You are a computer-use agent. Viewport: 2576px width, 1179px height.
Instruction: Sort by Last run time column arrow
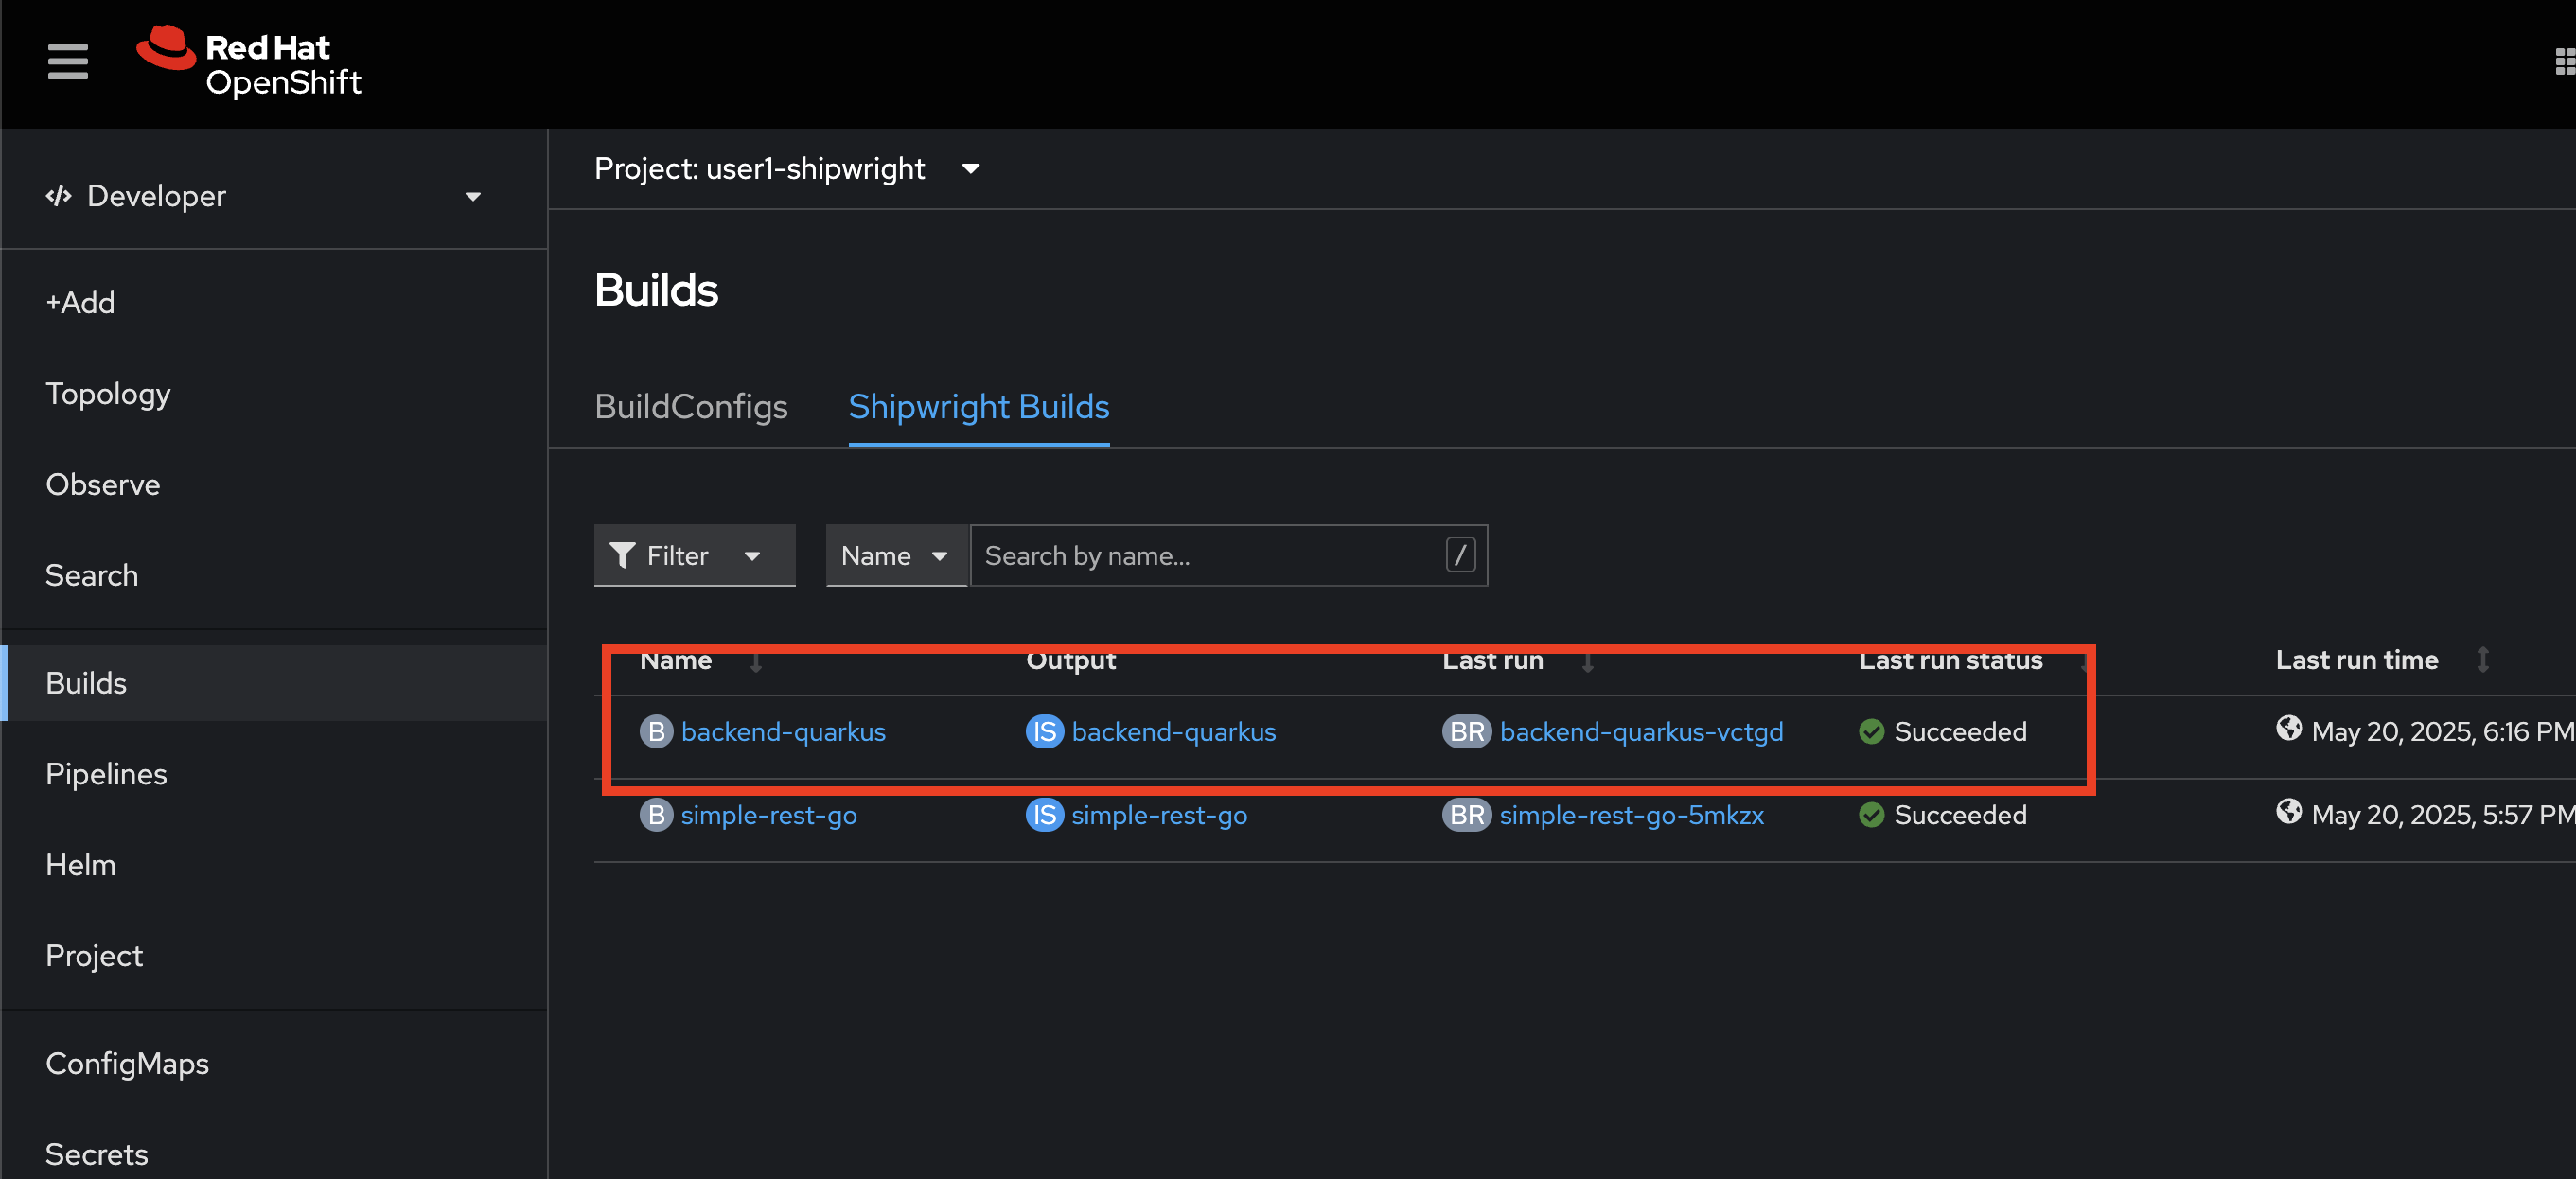2483,660
